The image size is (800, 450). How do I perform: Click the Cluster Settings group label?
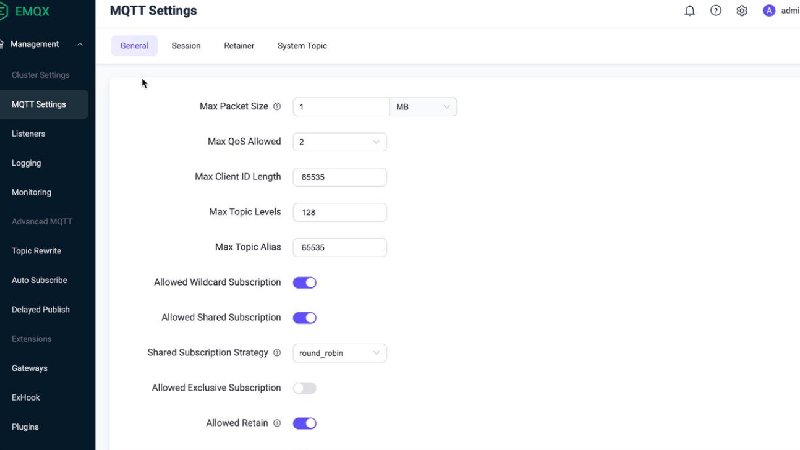click(x=40, y=75)
